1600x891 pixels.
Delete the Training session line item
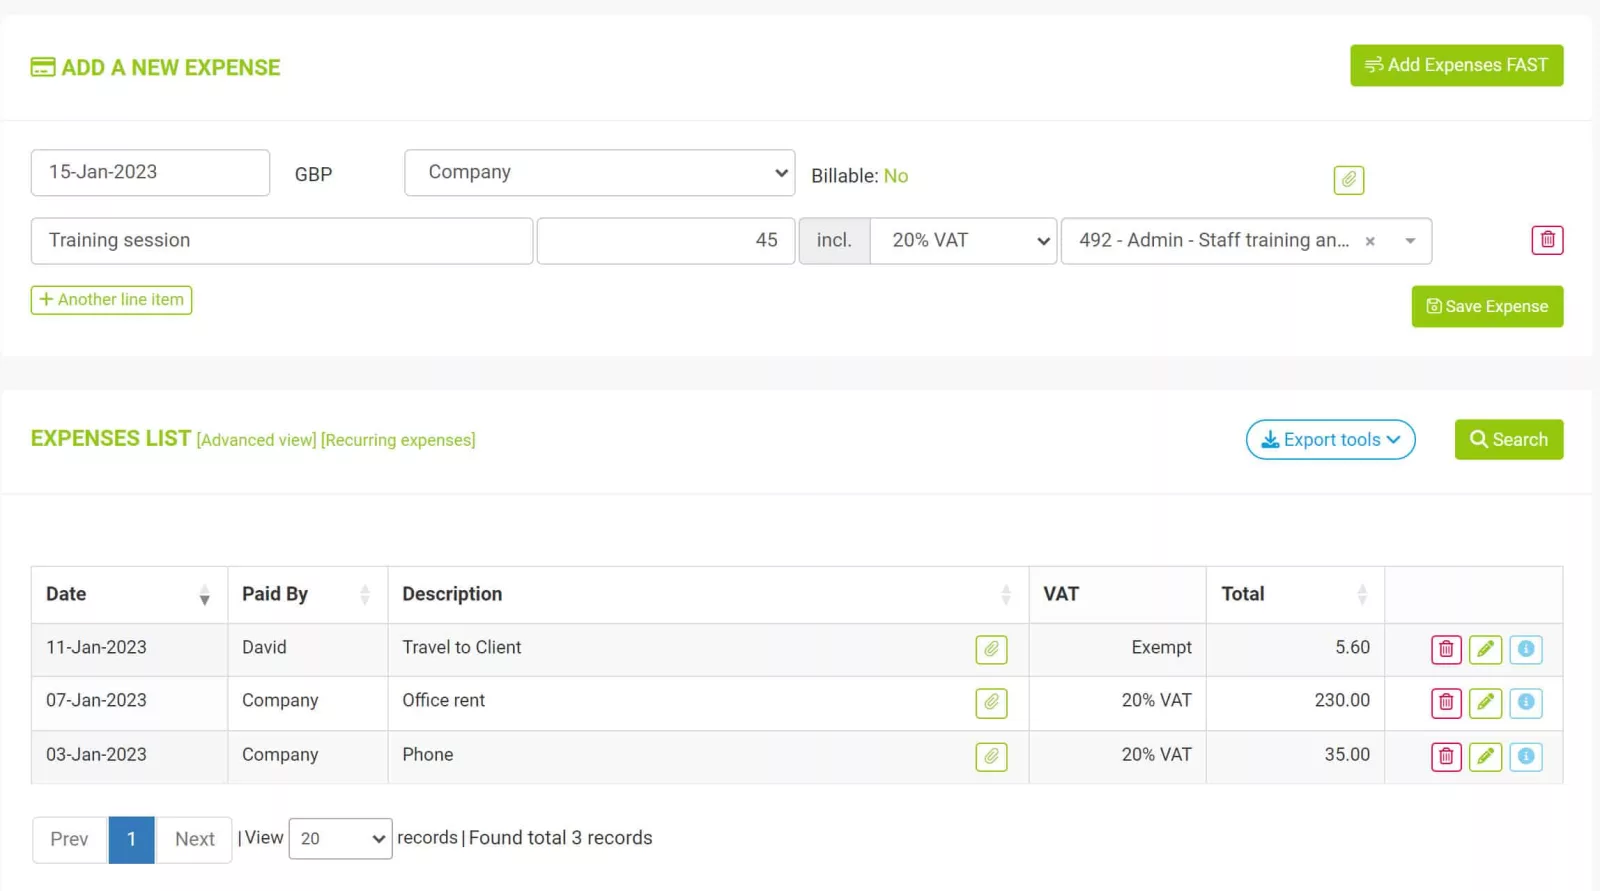point(1547,240)
